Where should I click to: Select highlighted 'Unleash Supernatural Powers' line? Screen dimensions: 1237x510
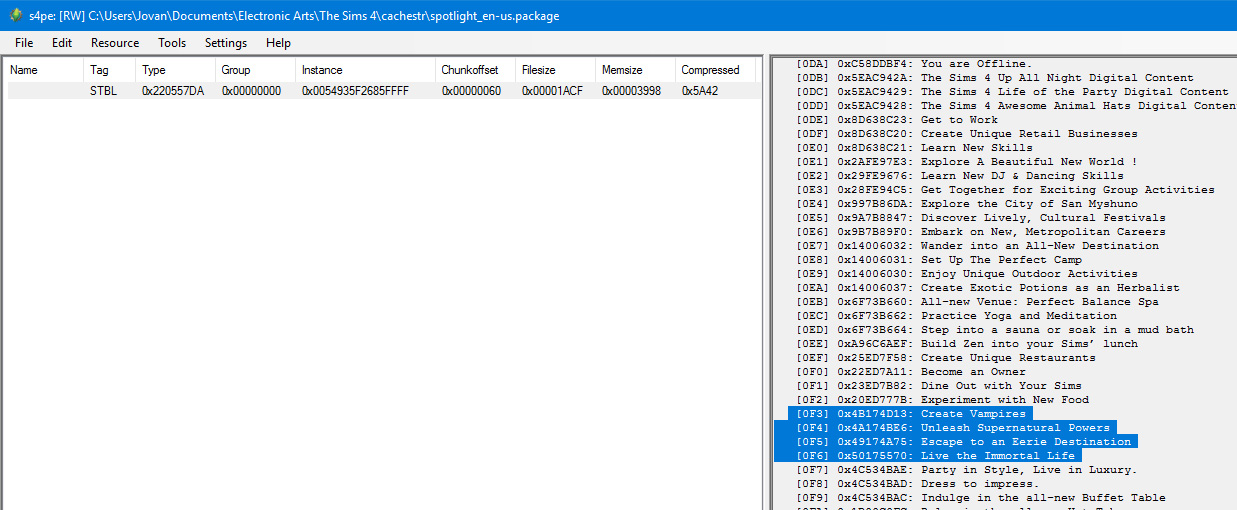pos(953,428)
